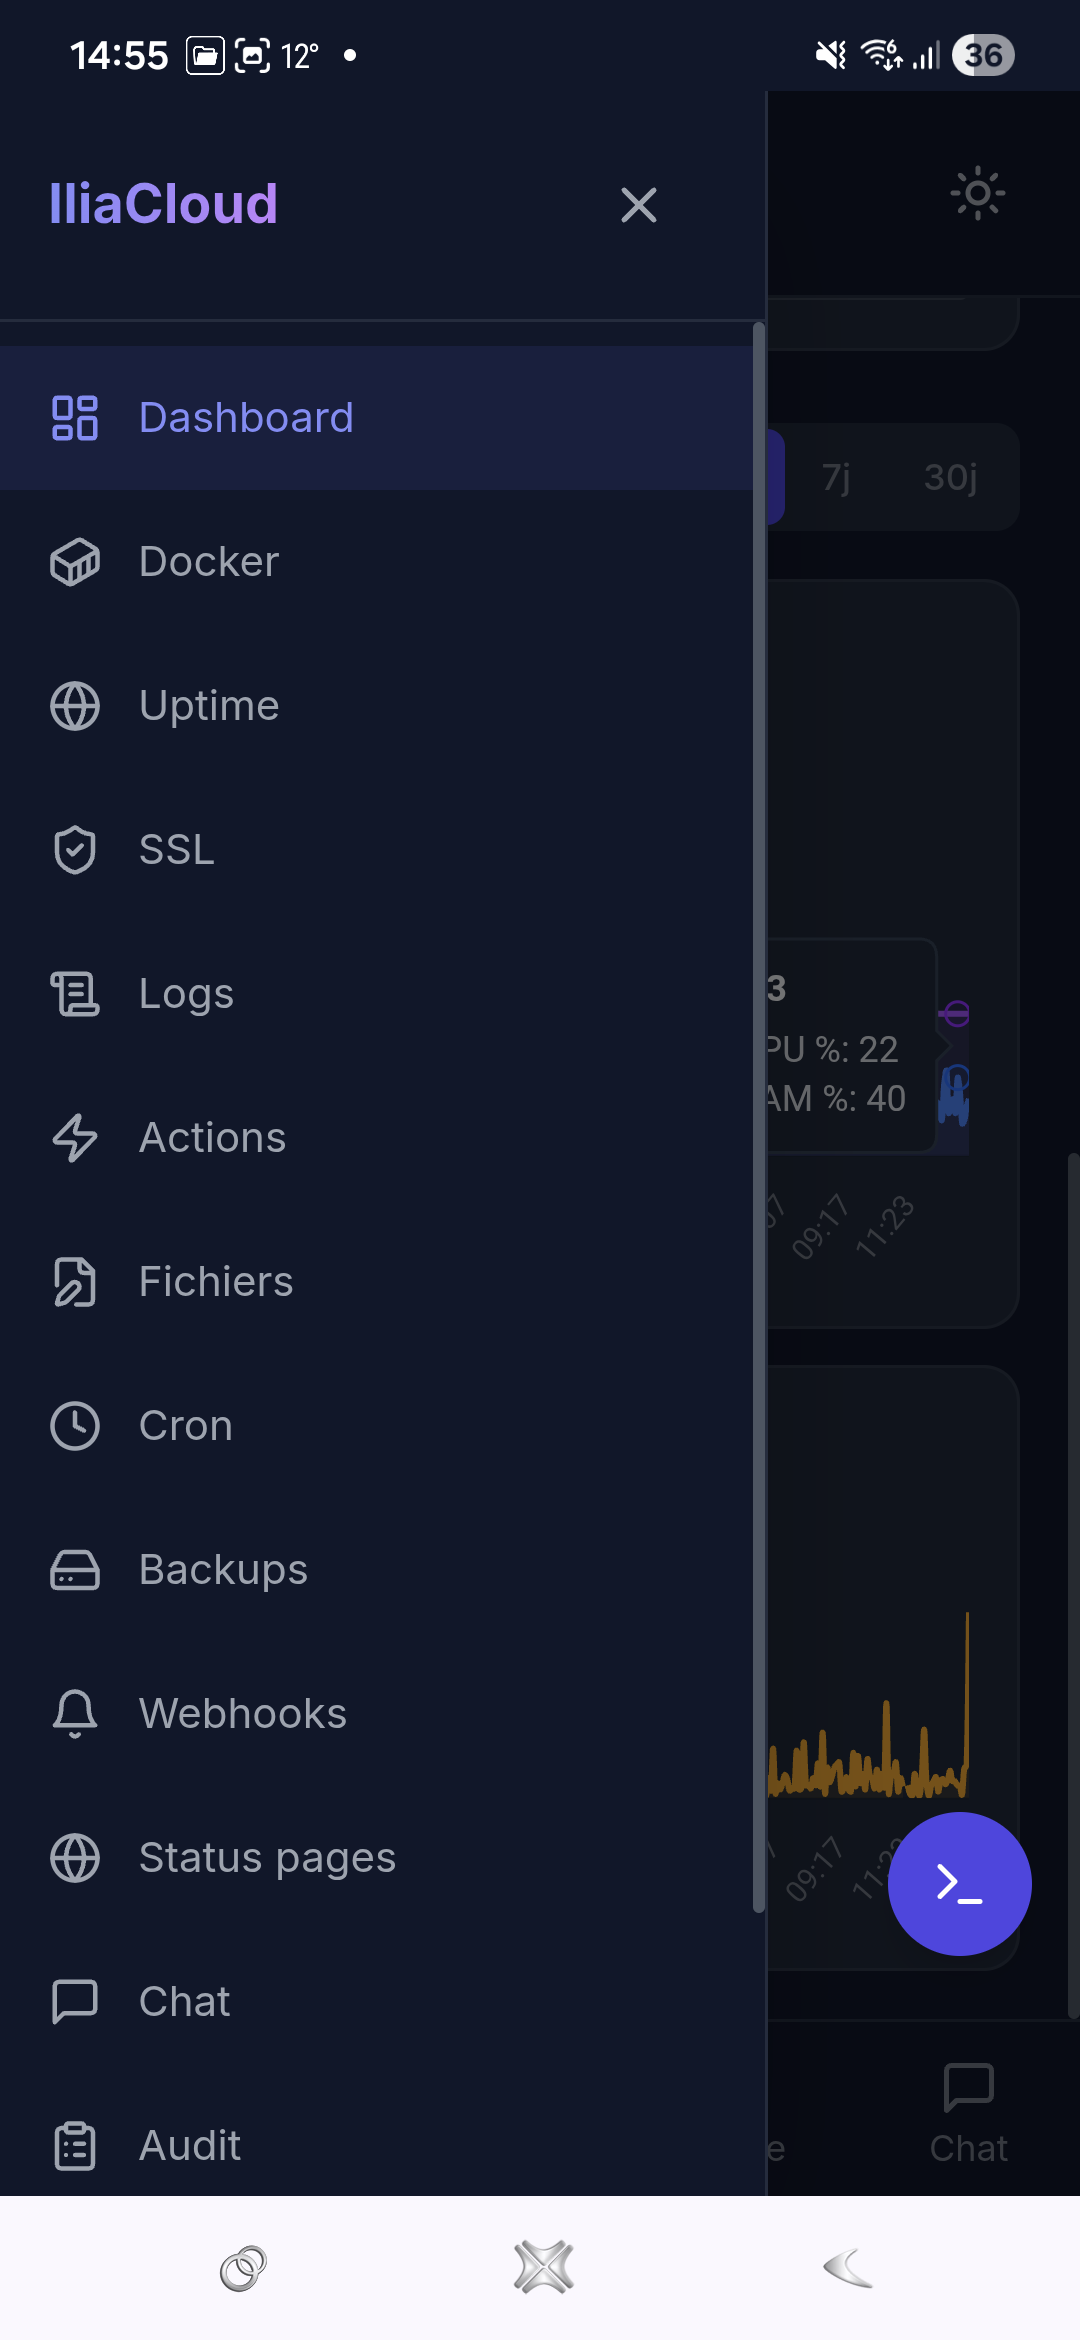Select the Uptime globe icon
The width and height of the screenshot is (1080, 2340).
click(75, 706)
